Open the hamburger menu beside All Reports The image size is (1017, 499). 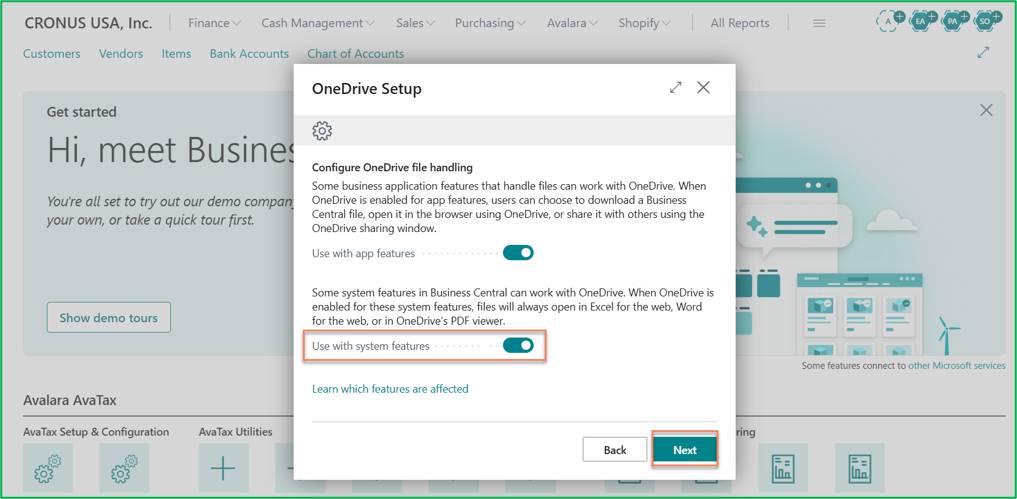point(819,23)
